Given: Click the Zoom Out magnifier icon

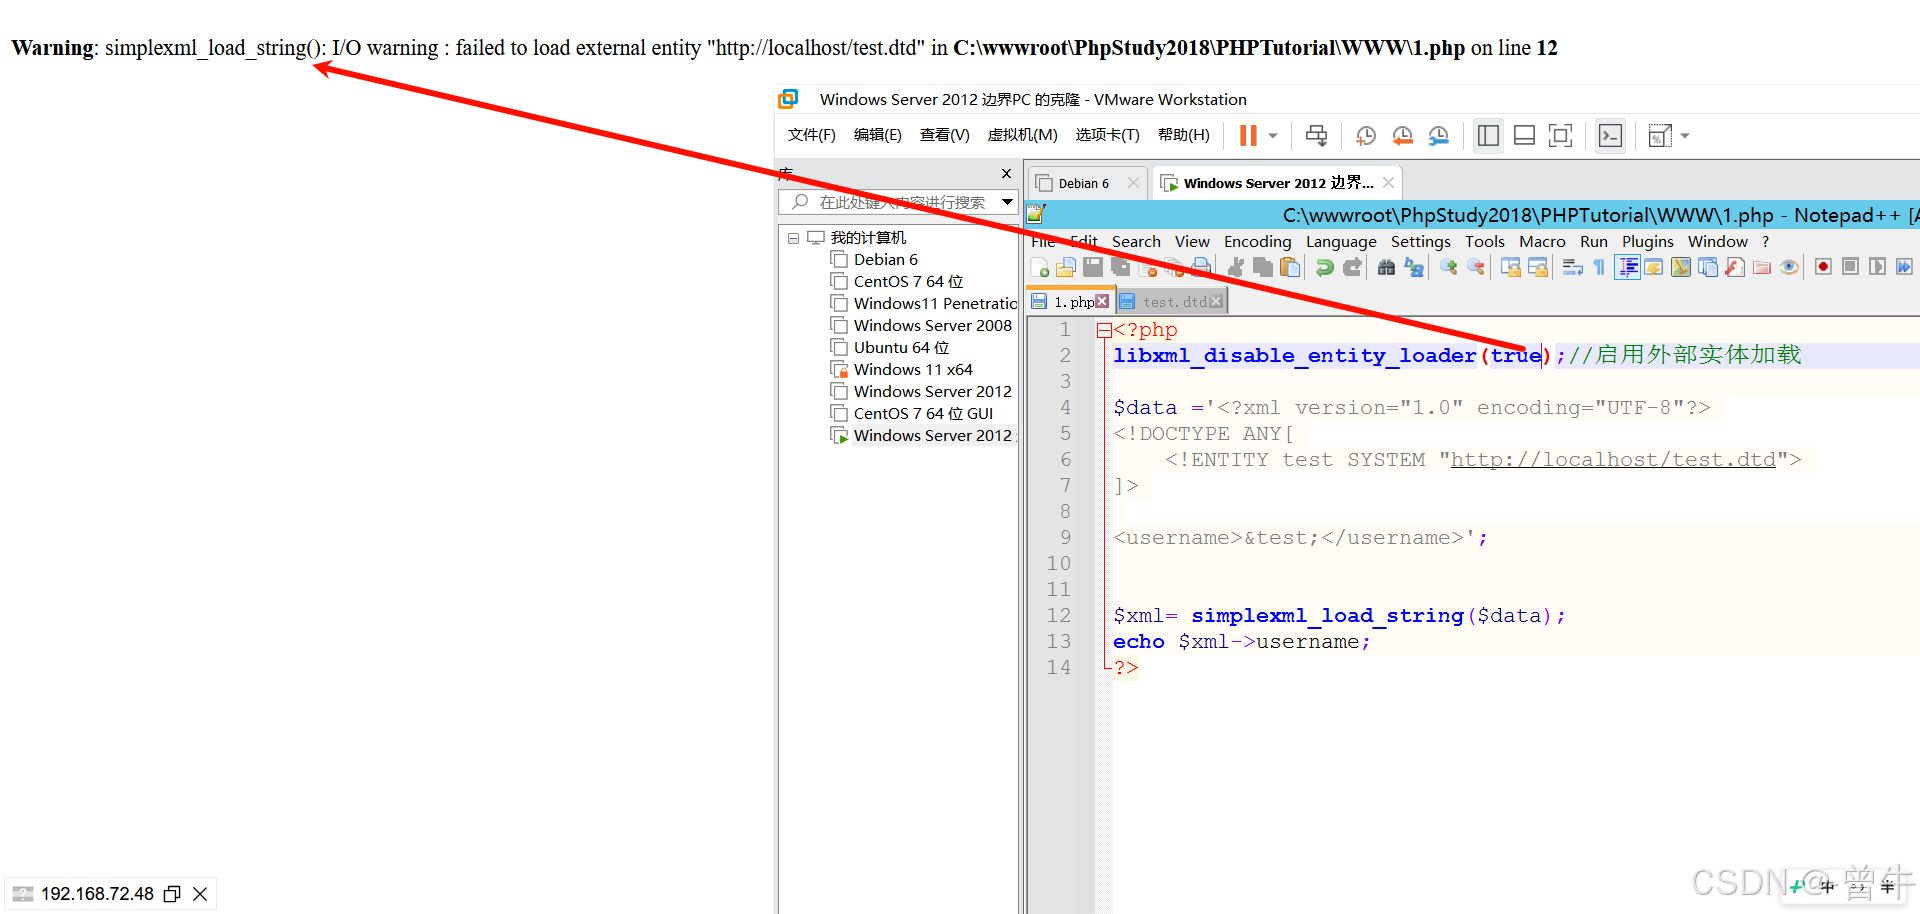Looking at the screenshot, I should 1476,267.
